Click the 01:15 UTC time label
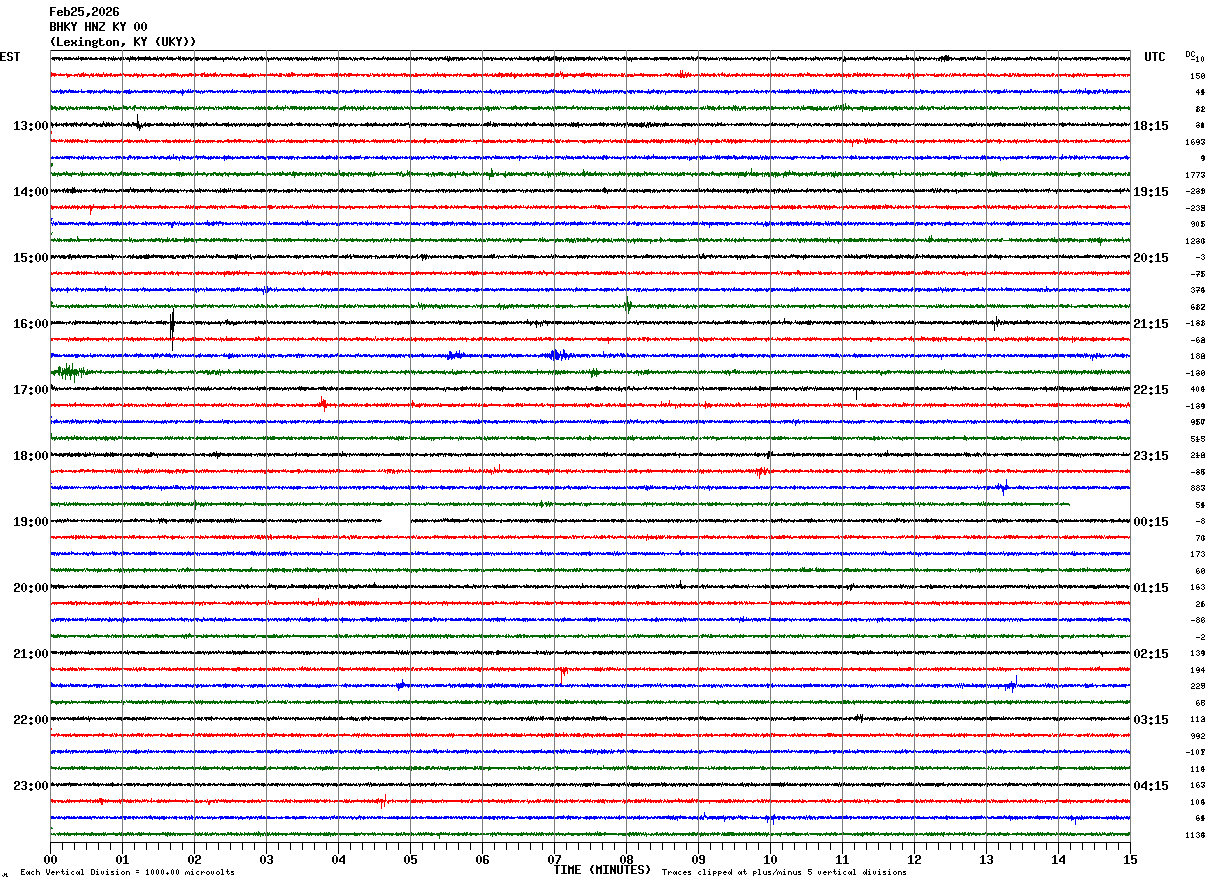 1151,588
